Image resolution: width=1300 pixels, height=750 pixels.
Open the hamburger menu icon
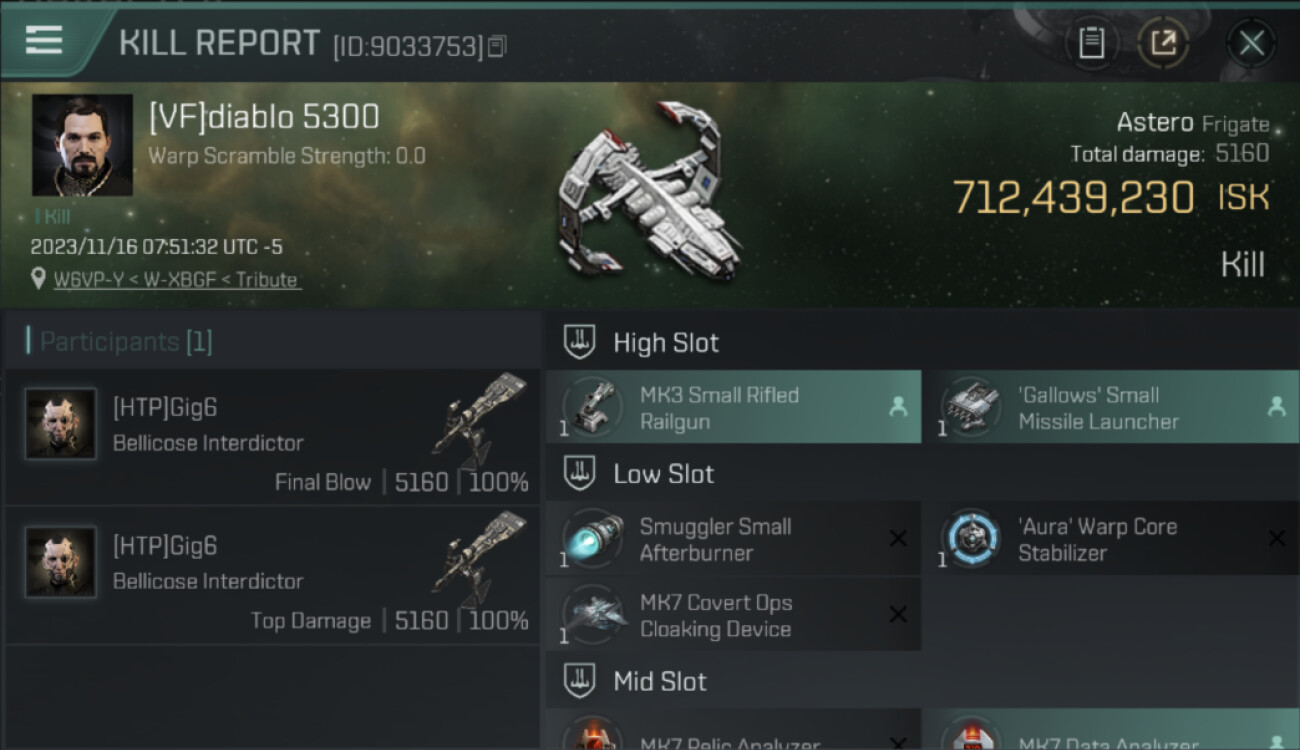[x=44, y=40]
